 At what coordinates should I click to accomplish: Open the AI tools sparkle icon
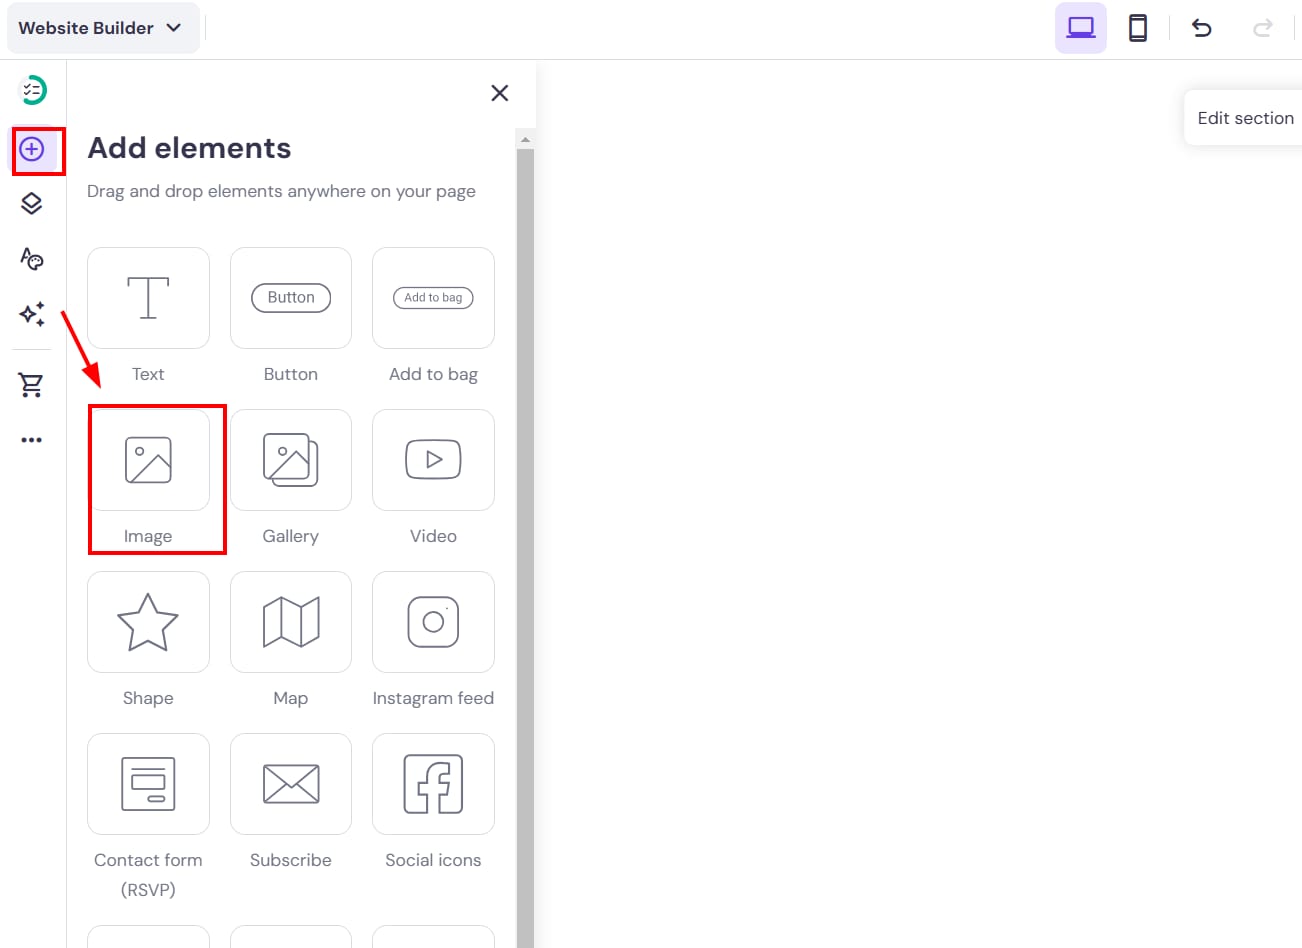pyautogui.click(x=32, y=314)
